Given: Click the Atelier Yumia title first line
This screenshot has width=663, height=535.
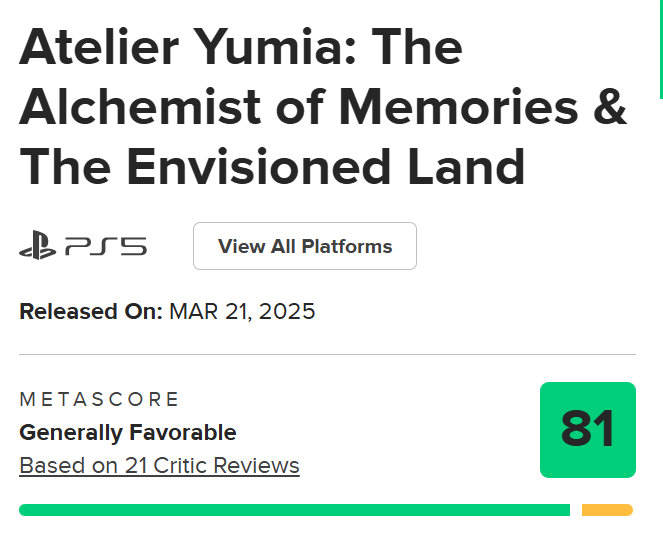Looking at the screenshot, I should pyautogui.click(x=241, y=47).
